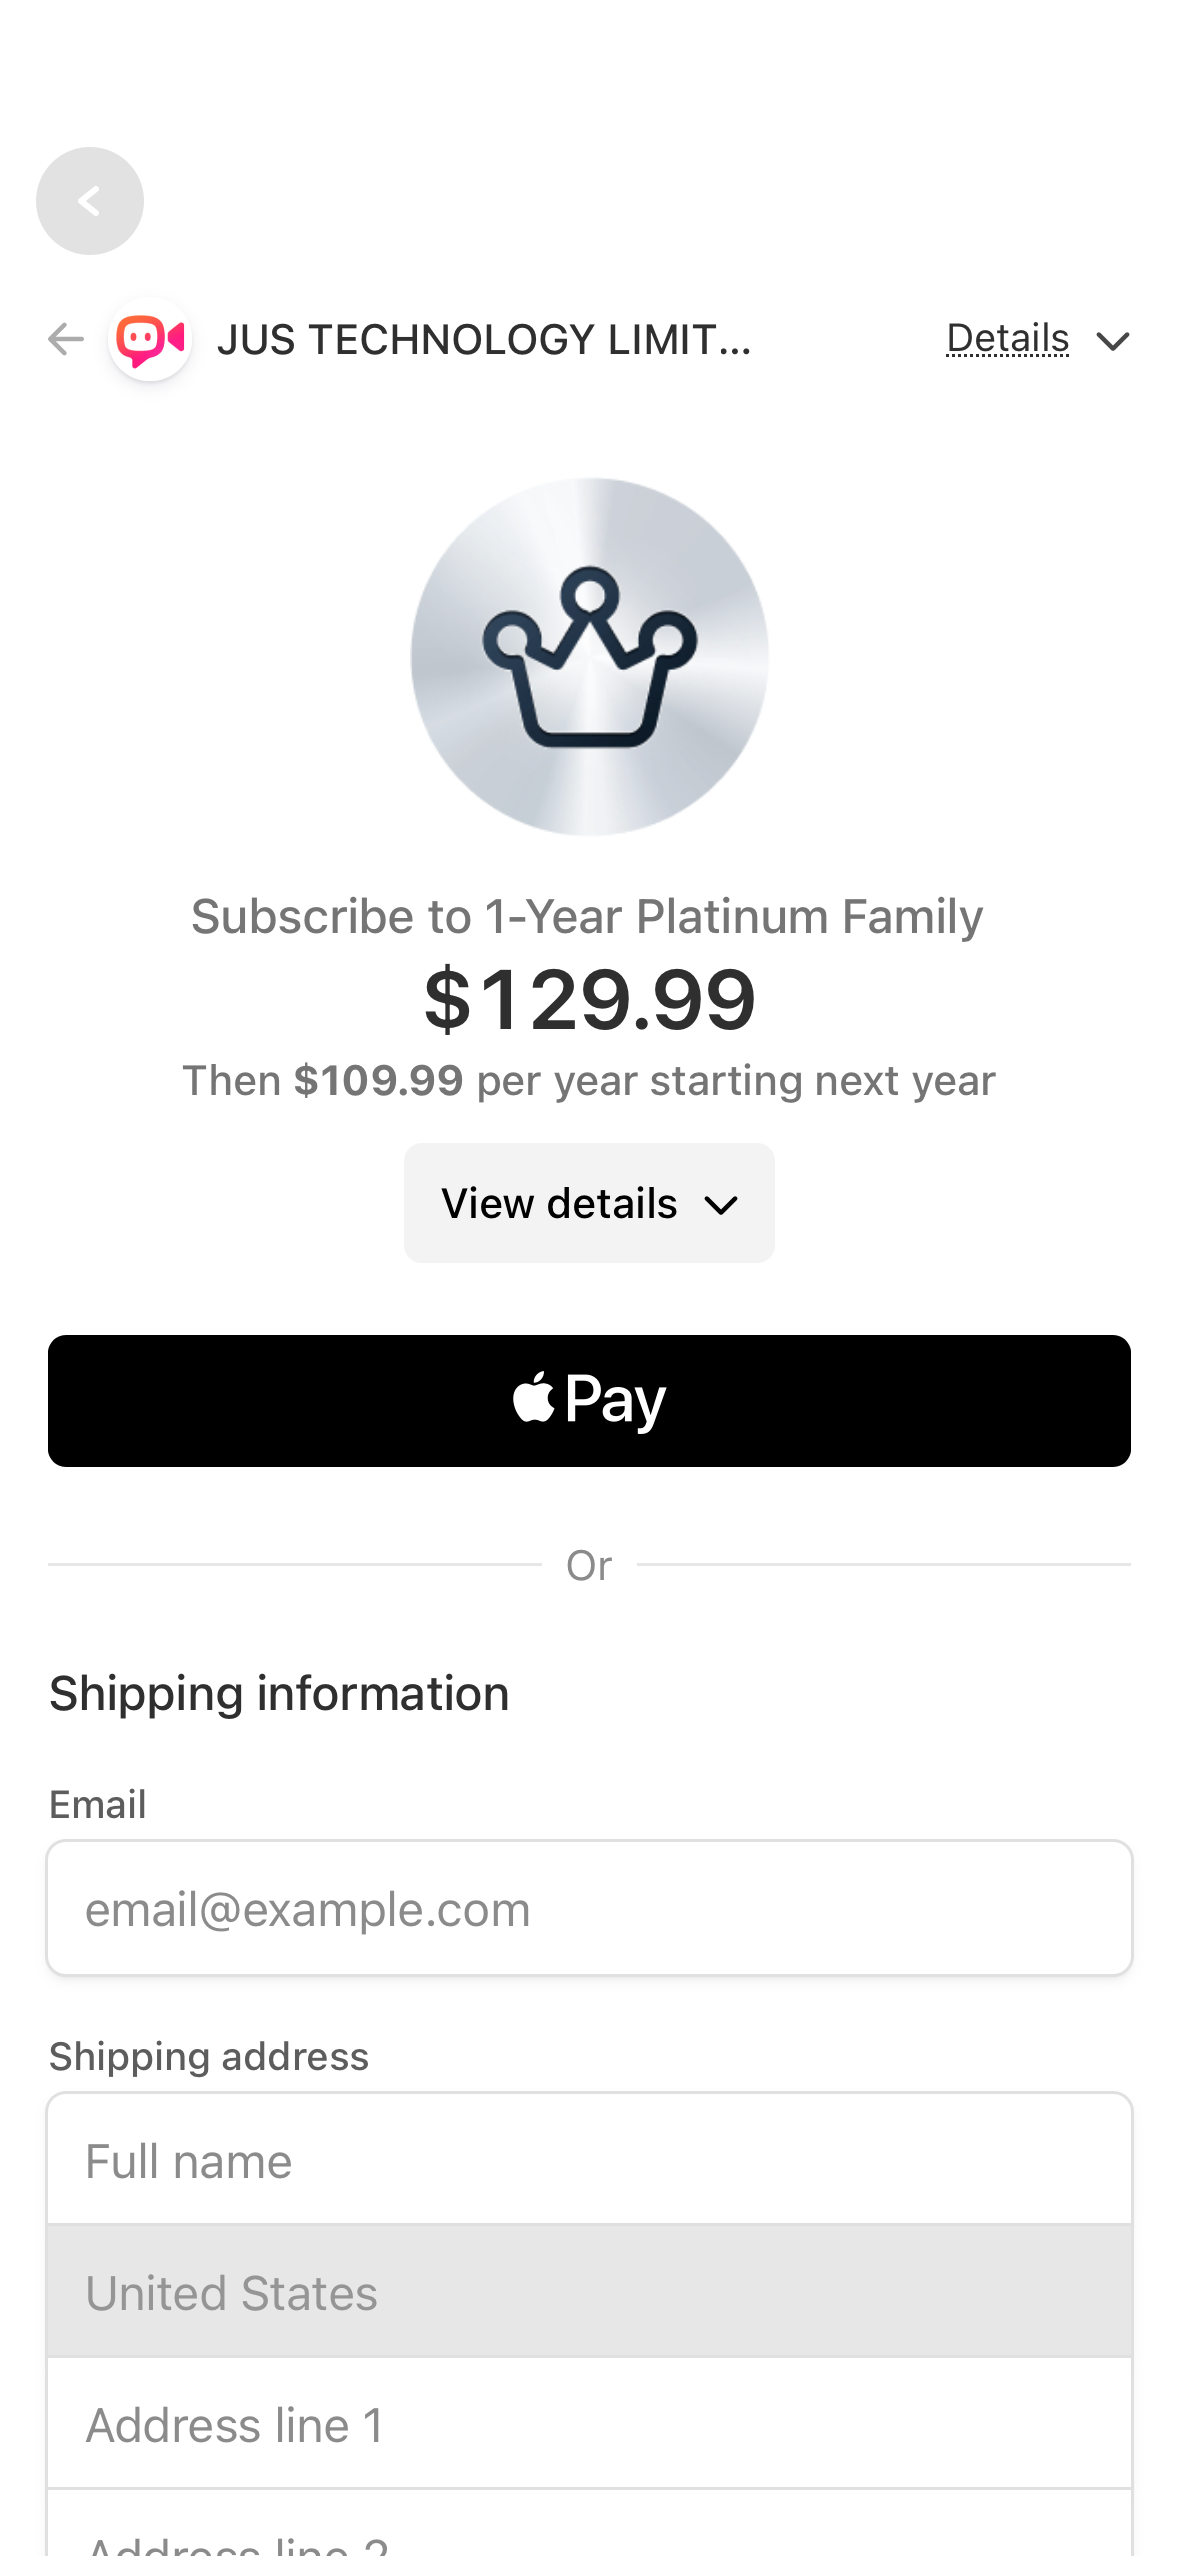Click the Apple logo on the Pay button

pyautogui.click(x=534, y=1398)
